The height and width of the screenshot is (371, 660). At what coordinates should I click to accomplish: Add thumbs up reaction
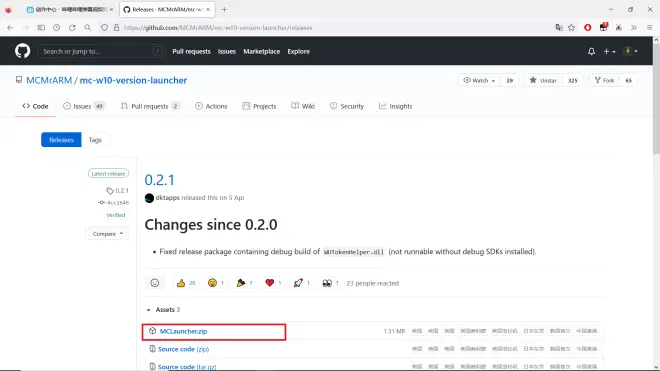pyautogui.click(x=186, y=283)
